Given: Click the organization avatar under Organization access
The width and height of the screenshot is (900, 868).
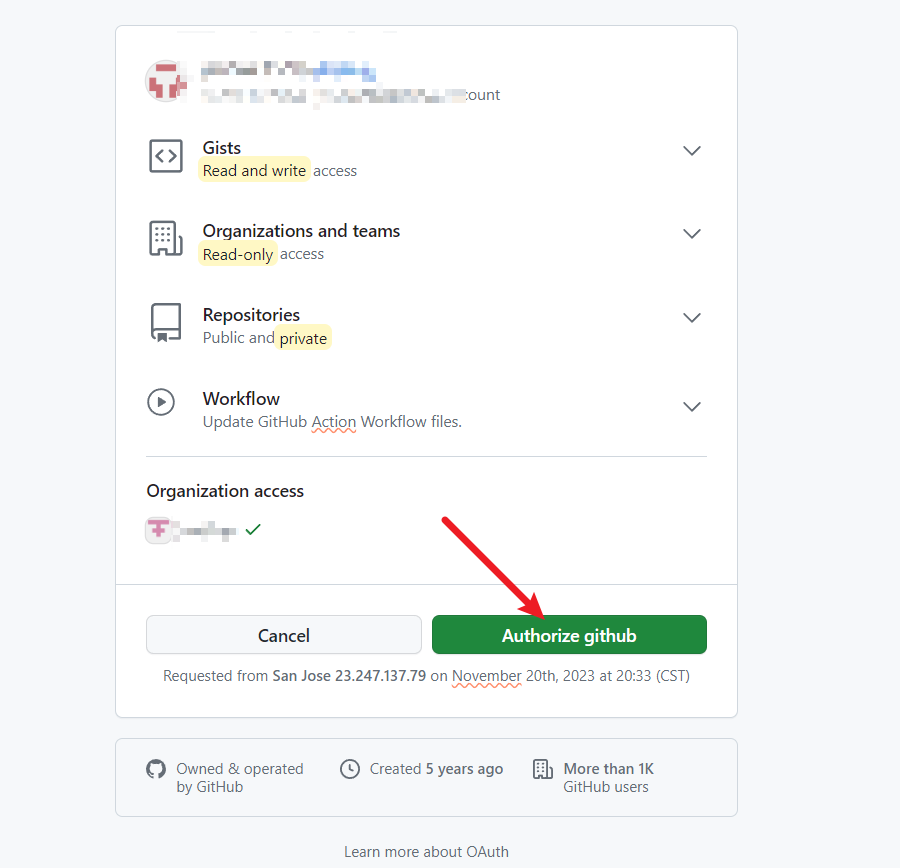Looking at the screenshot, I should (x=159, y=530).
